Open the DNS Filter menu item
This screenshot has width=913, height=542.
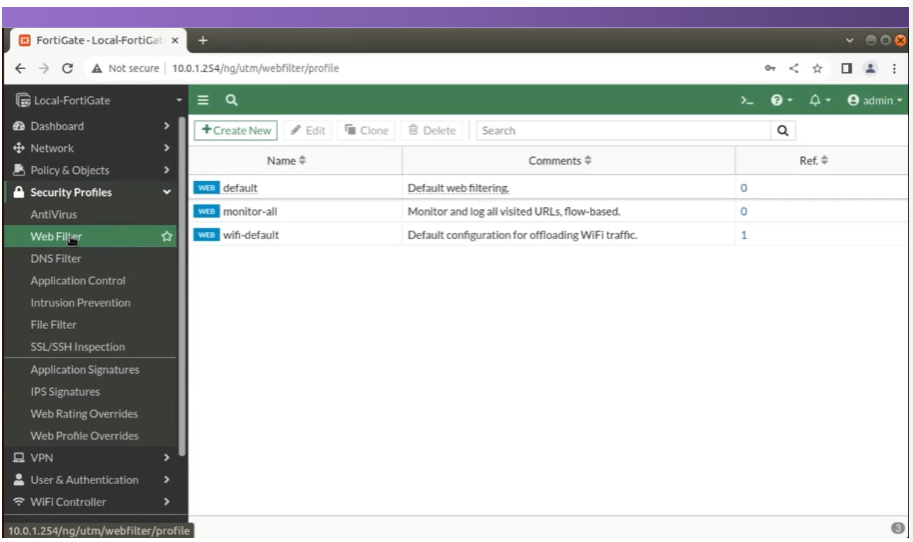point(56,258)
